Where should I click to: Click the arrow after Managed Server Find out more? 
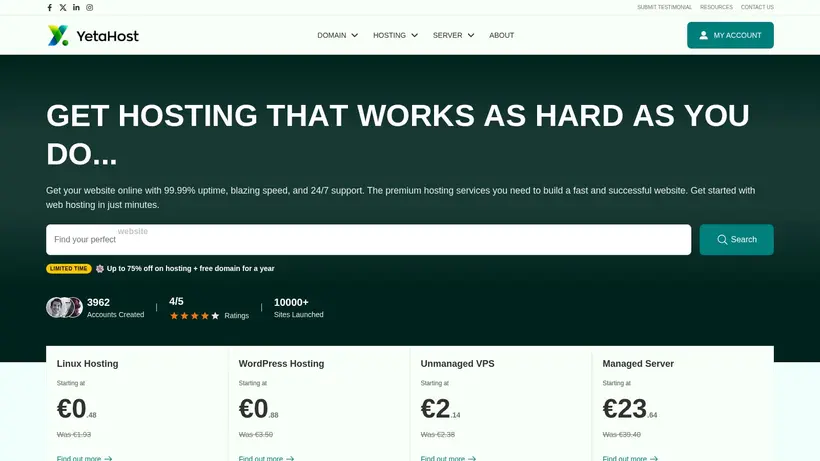pos(654,458)
